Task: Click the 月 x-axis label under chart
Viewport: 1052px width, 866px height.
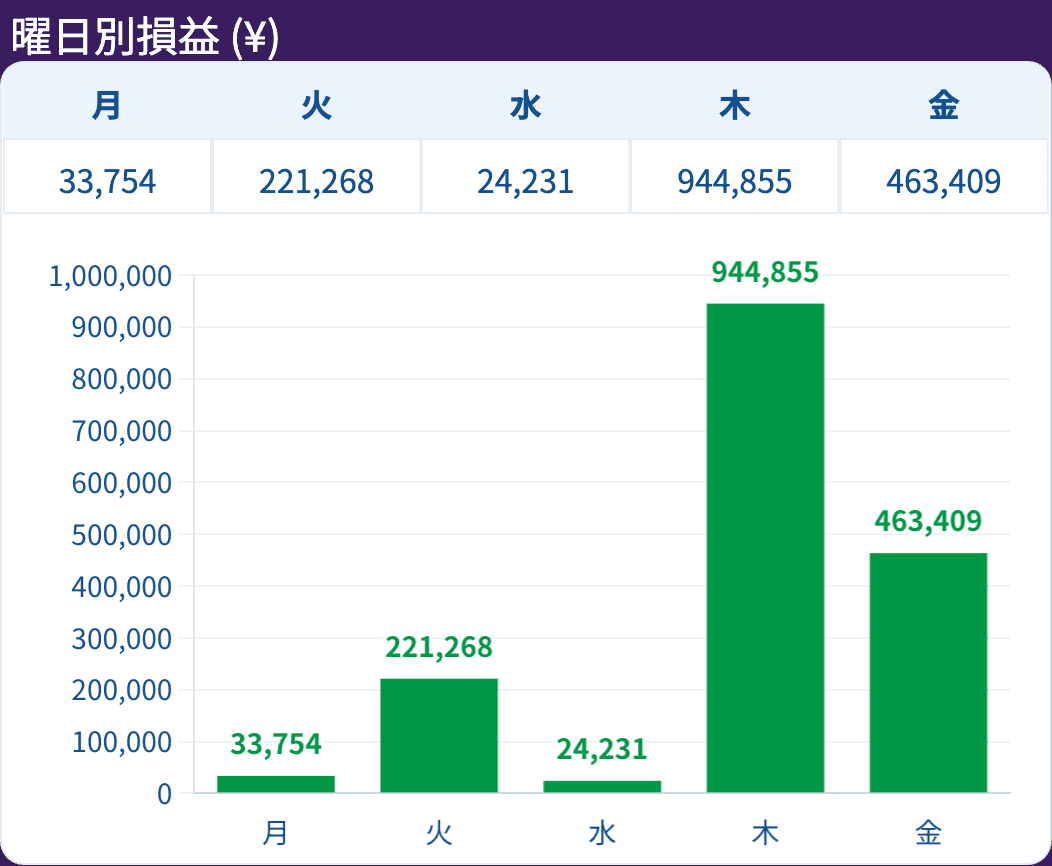Action: coord(275,833)
